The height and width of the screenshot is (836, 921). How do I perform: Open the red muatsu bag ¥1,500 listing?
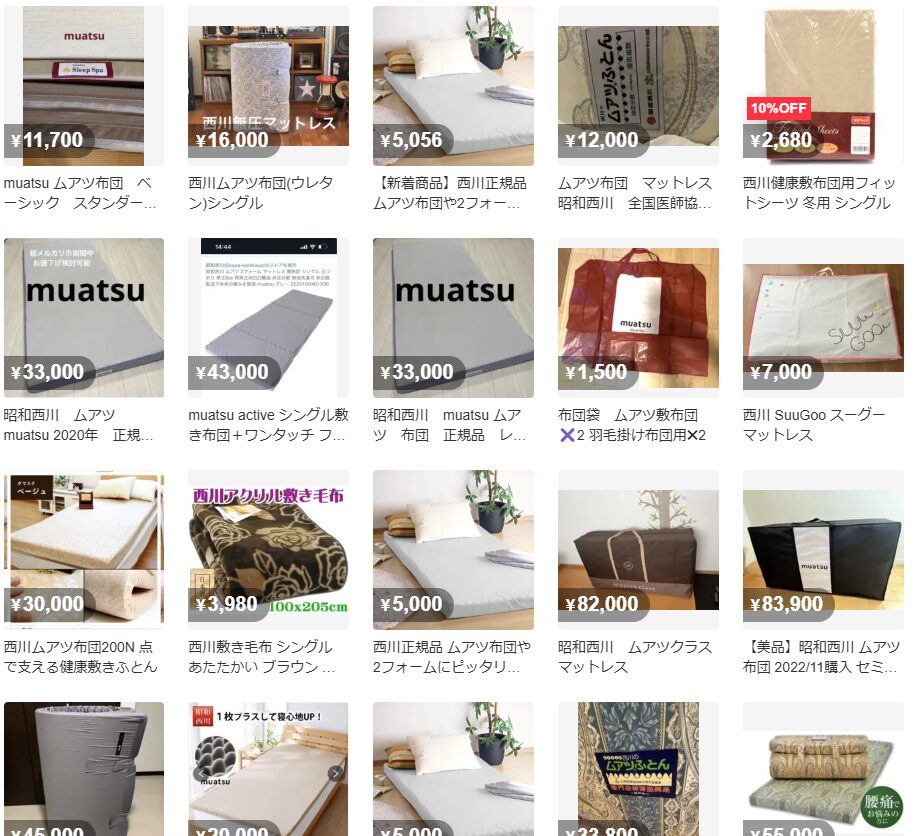coord(638,318)
